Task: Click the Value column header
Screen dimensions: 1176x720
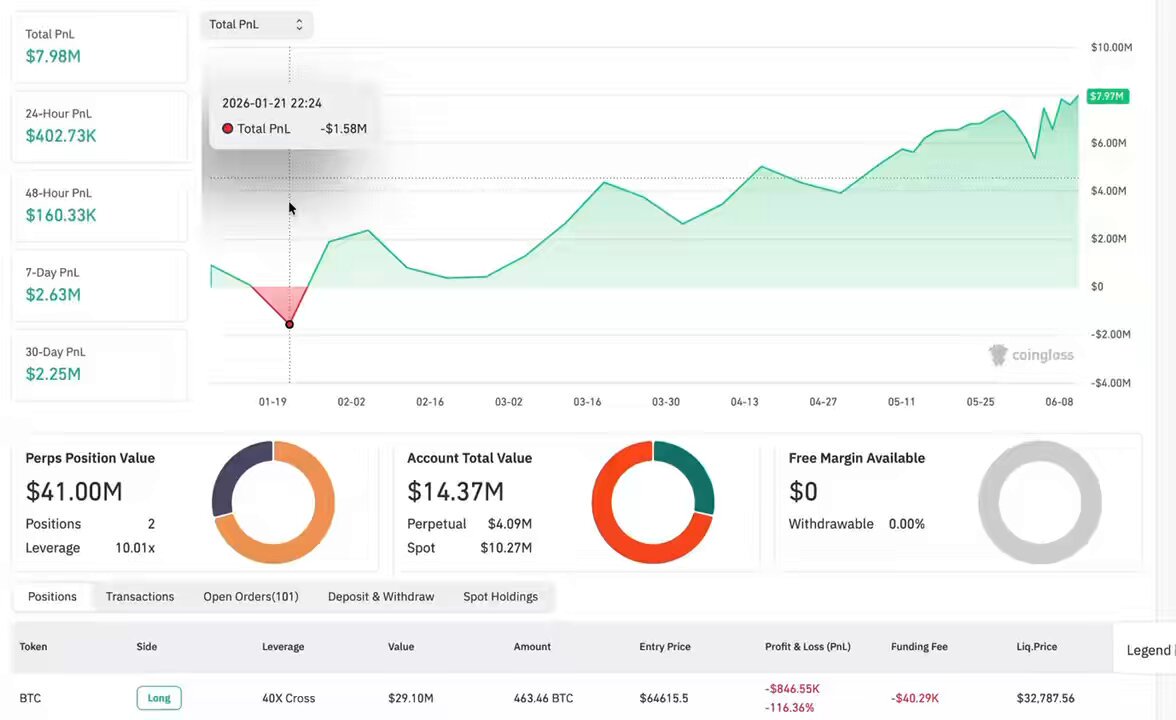Action: point(400,646)
